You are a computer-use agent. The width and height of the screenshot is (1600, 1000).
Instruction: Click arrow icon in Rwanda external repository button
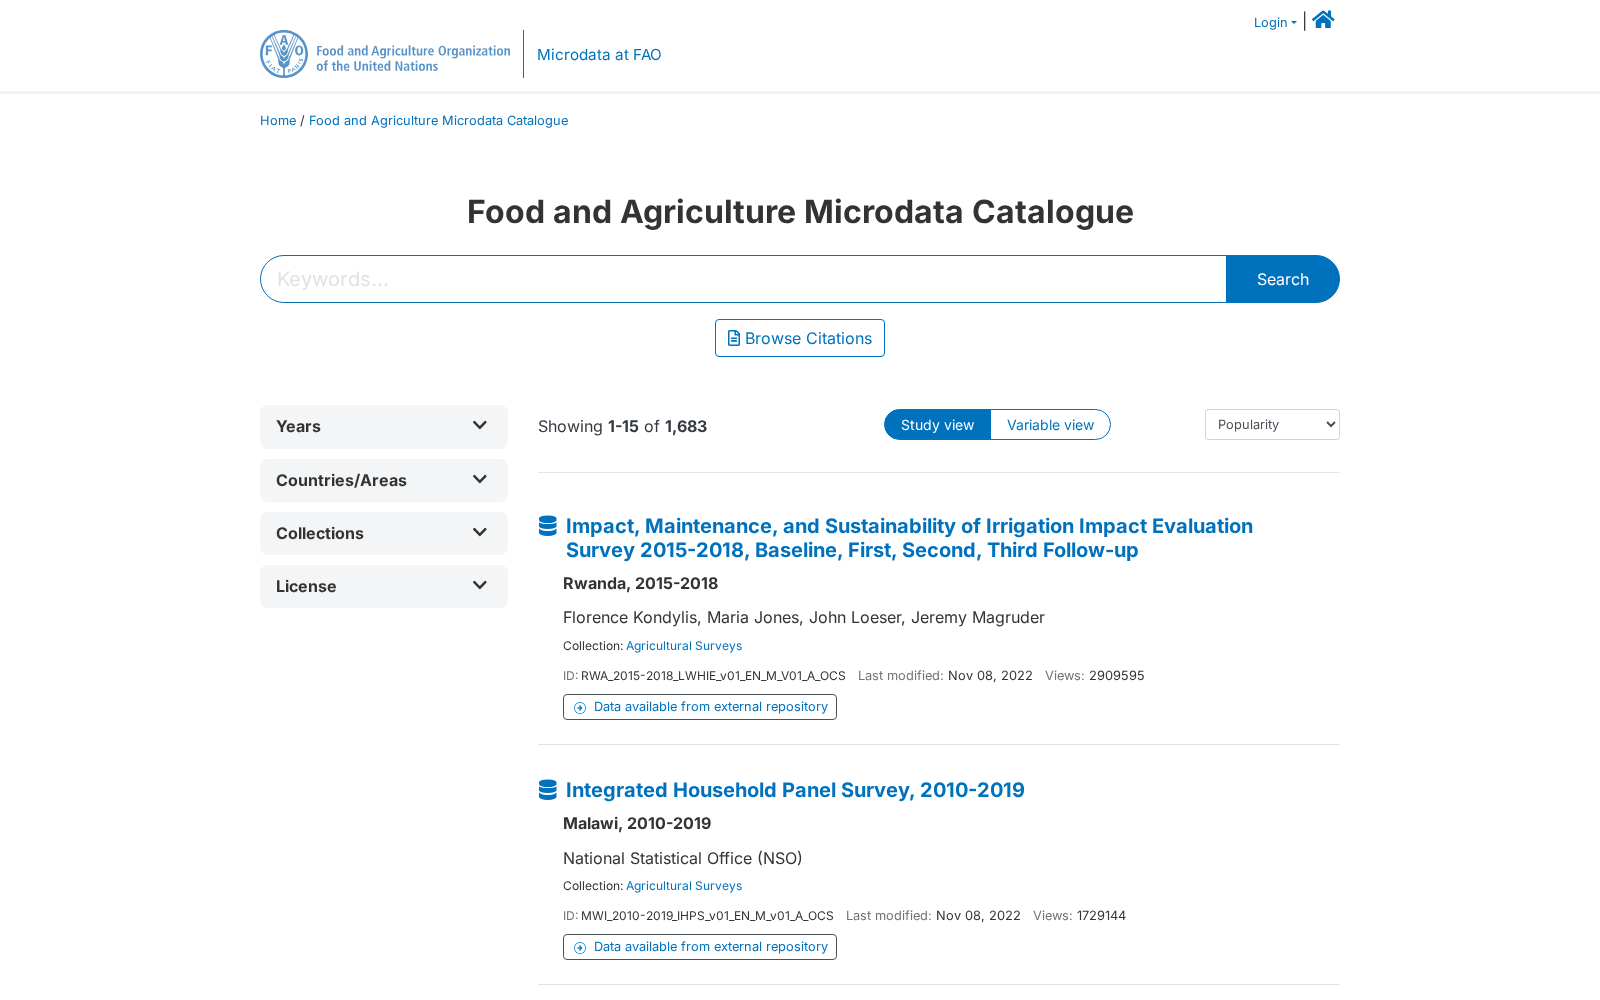click(x=580, y=708)
